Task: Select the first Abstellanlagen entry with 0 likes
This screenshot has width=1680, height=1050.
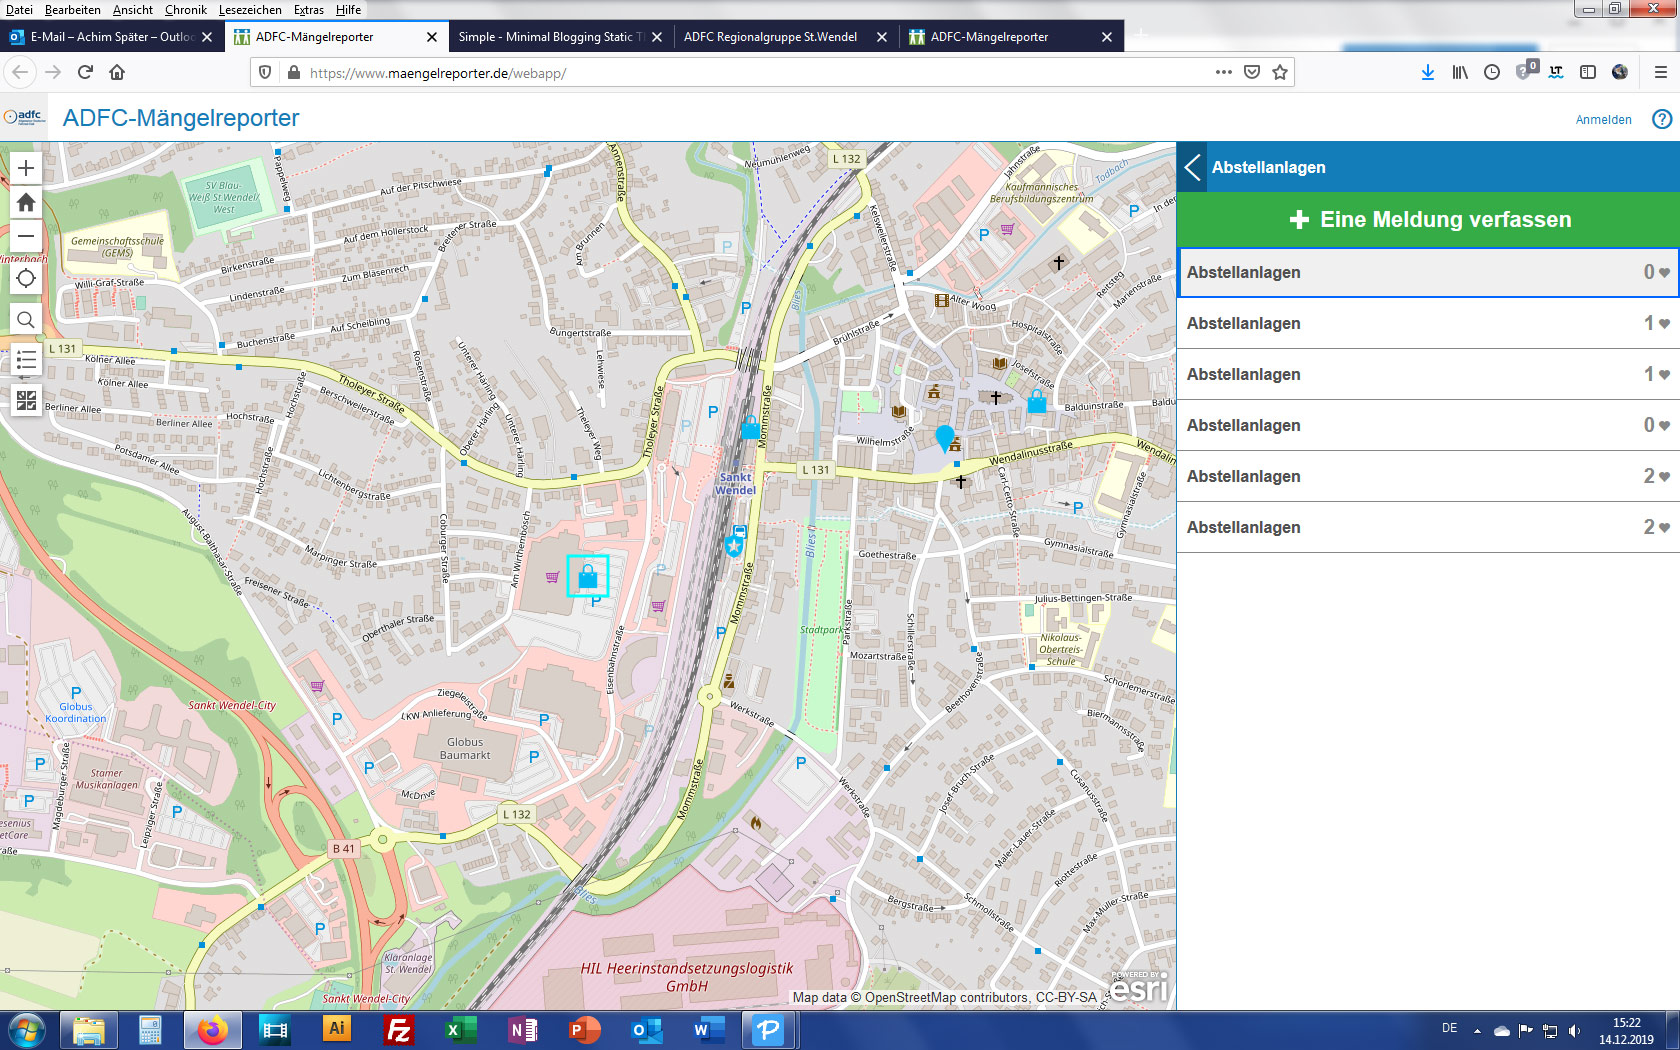Action: click(x=1429, y=273)
